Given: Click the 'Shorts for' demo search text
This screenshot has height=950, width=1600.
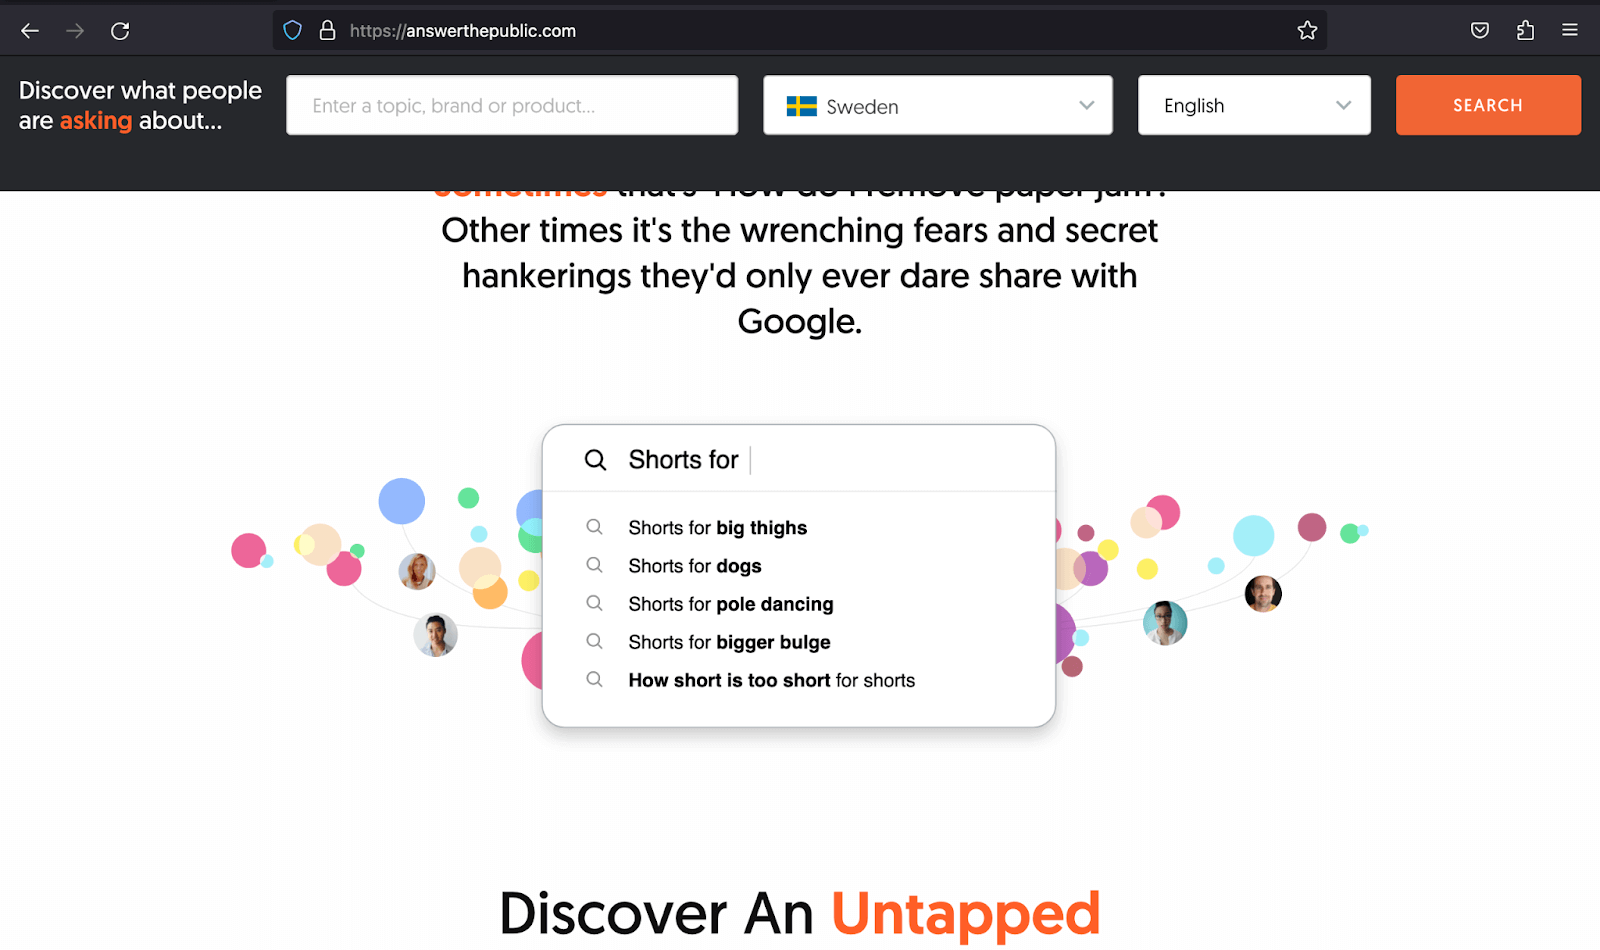Looking at the screenshot, I should point(683,460).
